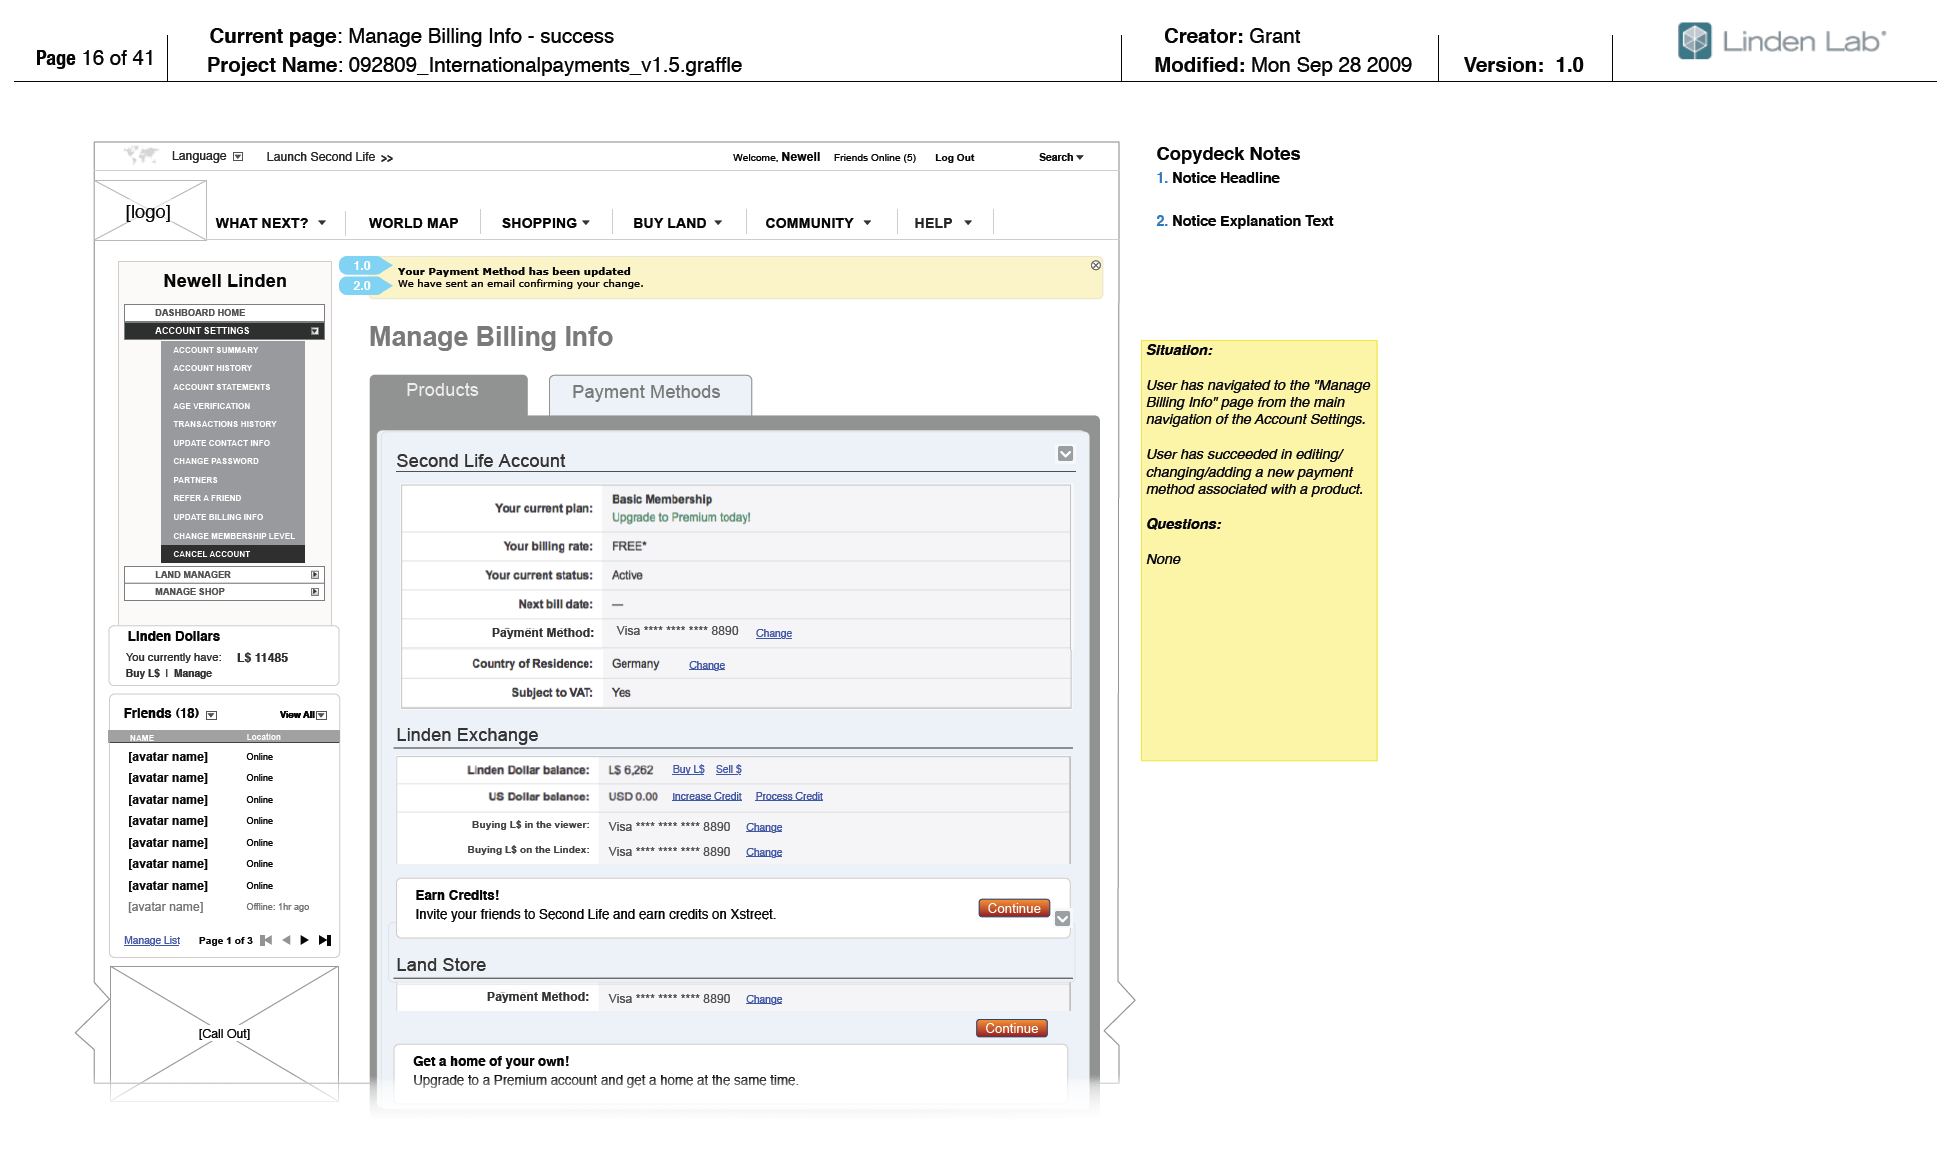Change the Land Store payment method
1953x1149 pixels.
click(763, 1000)
